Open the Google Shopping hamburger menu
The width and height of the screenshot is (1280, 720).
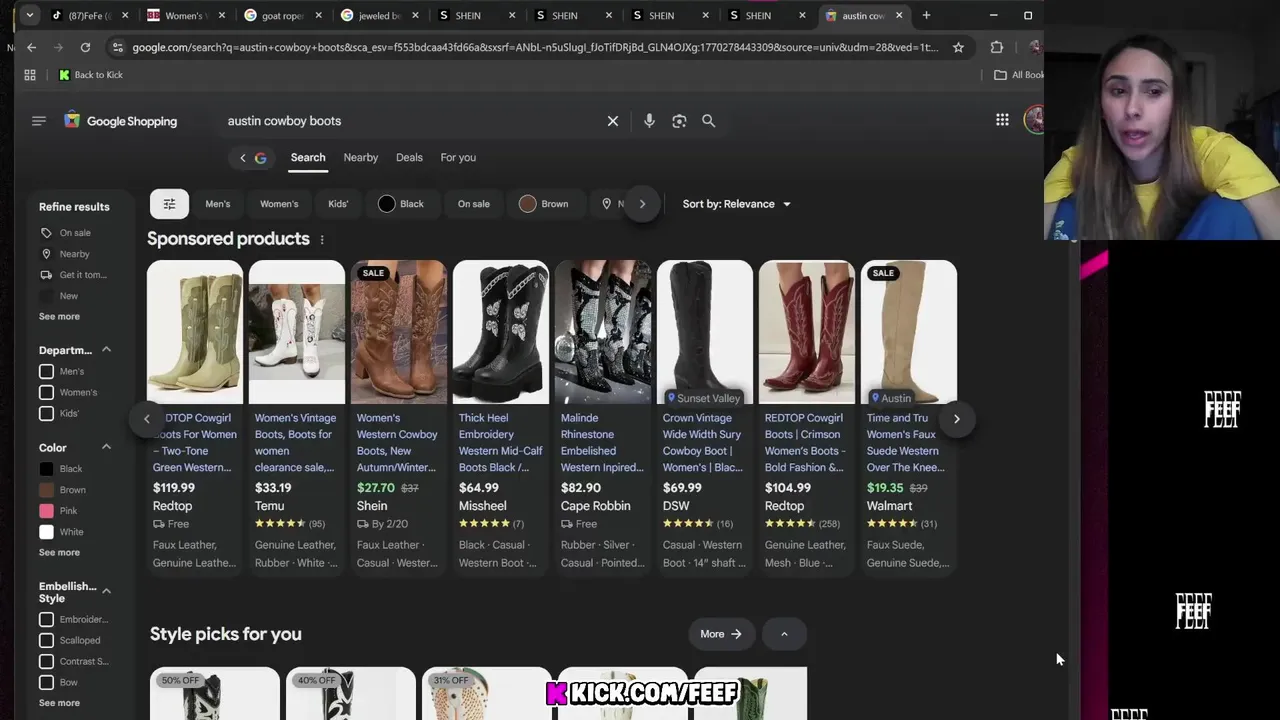click(x=39, y=121)
